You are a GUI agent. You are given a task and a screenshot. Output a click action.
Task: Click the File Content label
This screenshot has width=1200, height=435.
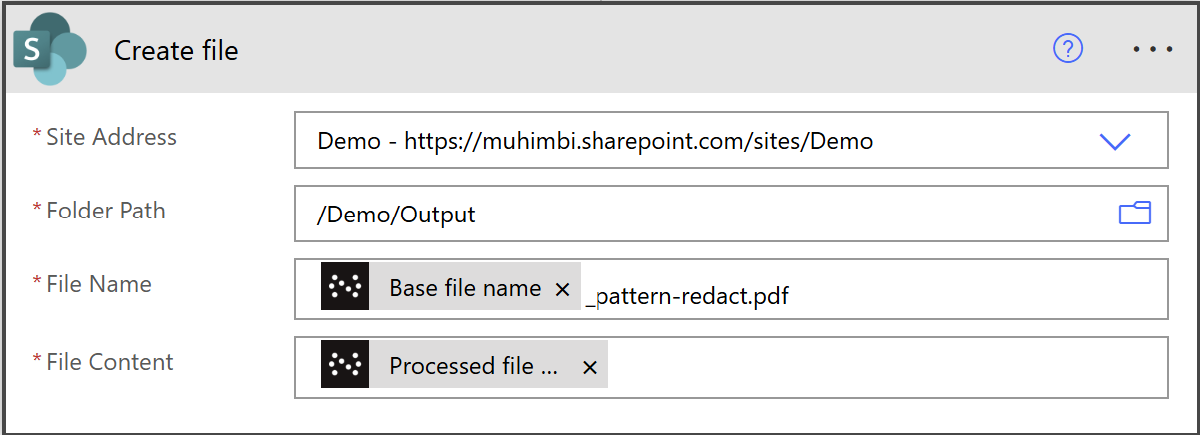point(110,362)
